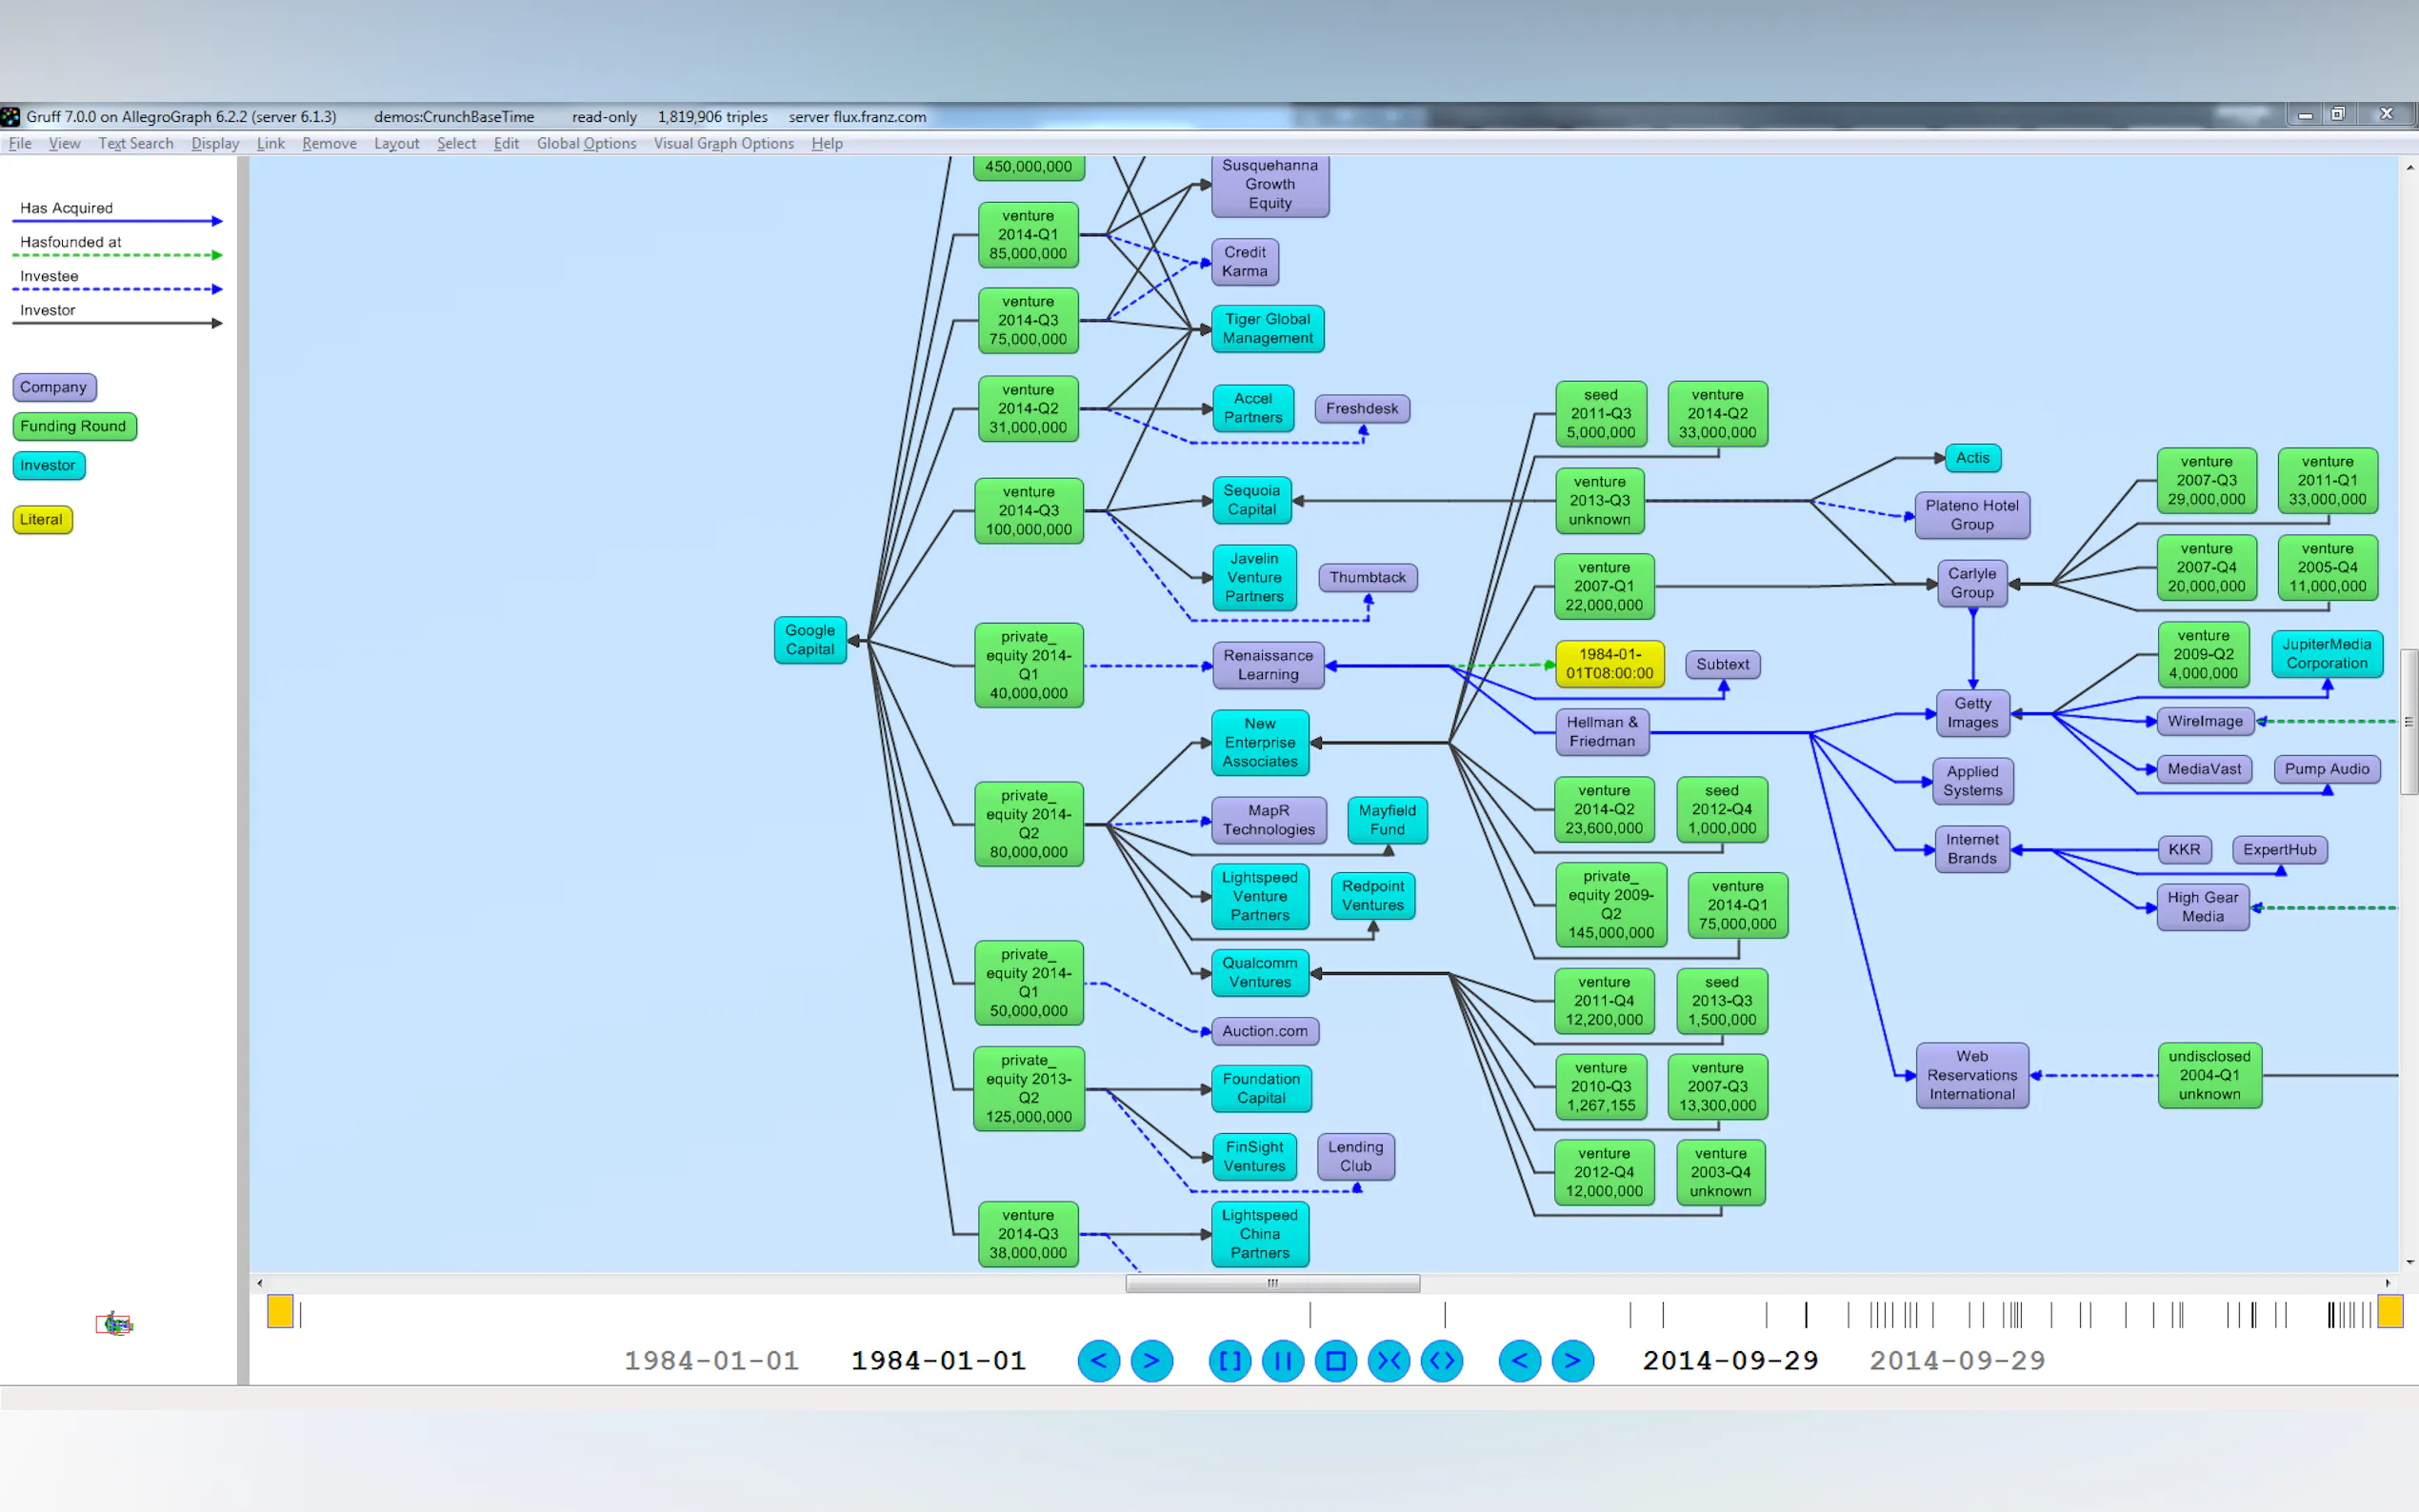Expand the Display menu
This screenshot has width=2419, height=1512.
coord(215,144)
